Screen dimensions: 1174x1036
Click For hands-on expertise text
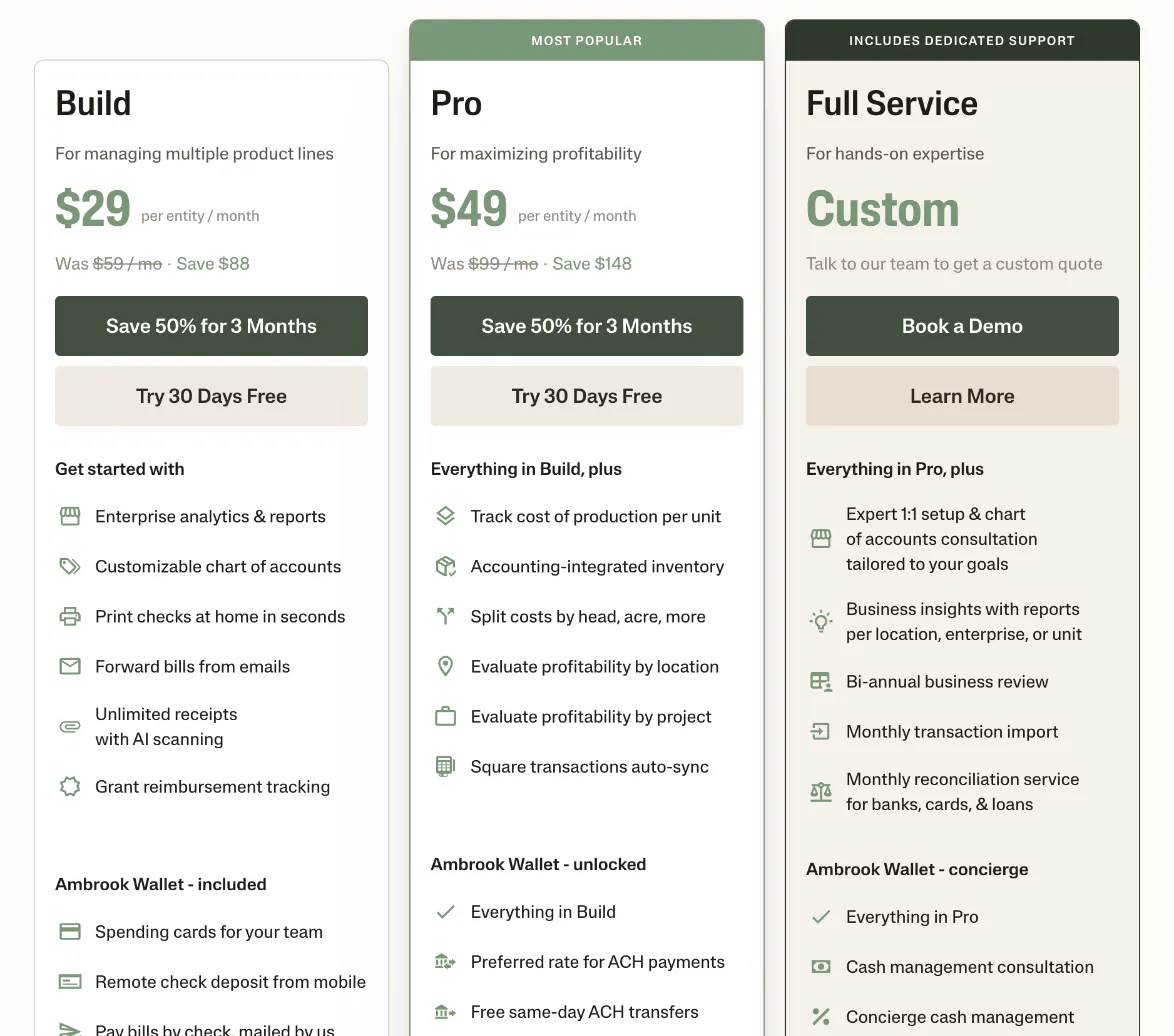click(x=895, y=153)
